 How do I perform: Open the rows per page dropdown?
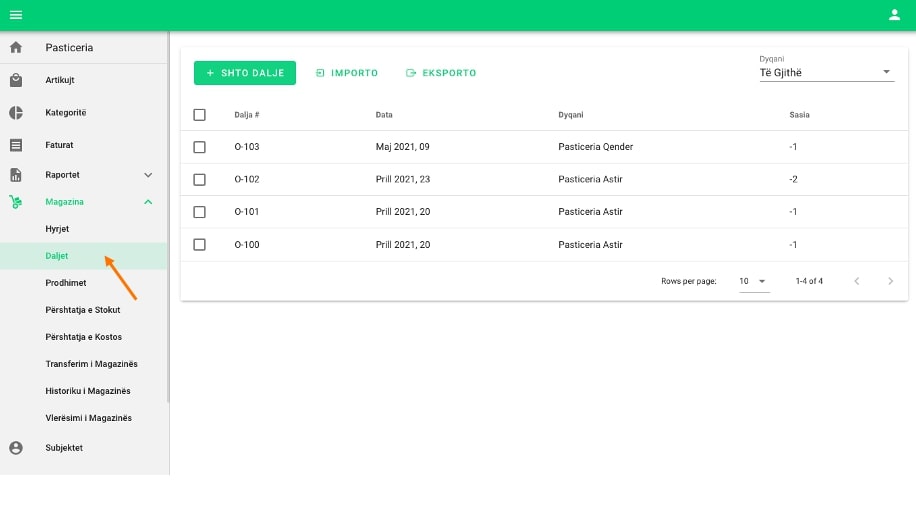tap(753, 282)
